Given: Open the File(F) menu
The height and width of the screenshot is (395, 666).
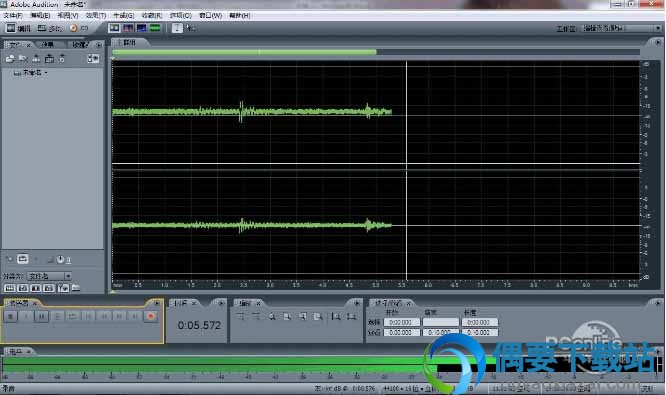Looking at the screenshot, I should [13, 16].
